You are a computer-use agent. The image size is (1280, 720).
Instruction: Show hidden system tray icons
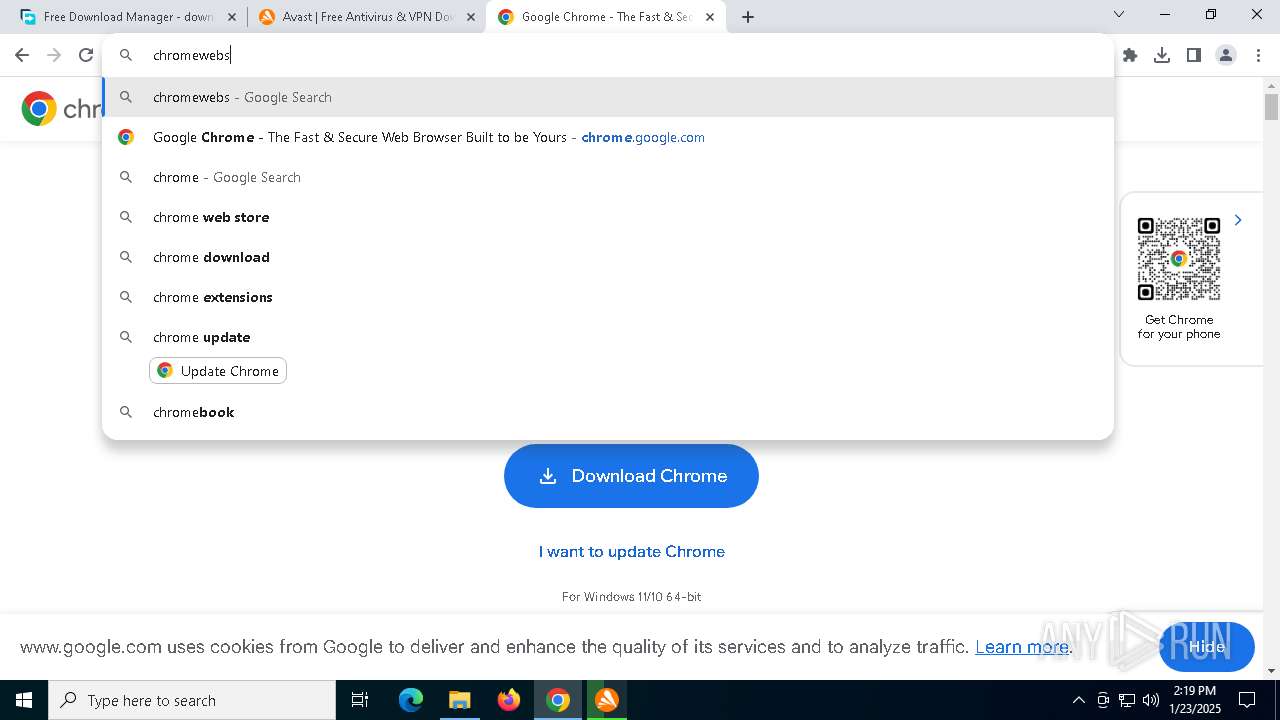click(1078, 700)
